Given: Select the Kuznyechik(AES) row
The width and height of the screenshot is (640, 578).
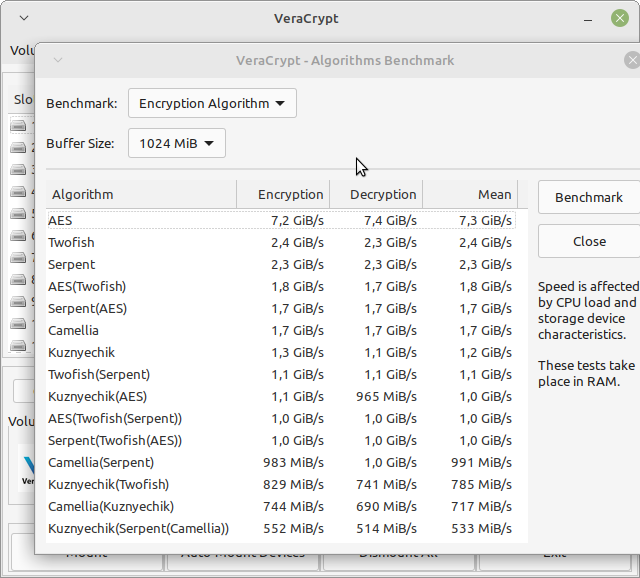Looking at the screenshot, I should pyautogui.click(x=282, y=397).
